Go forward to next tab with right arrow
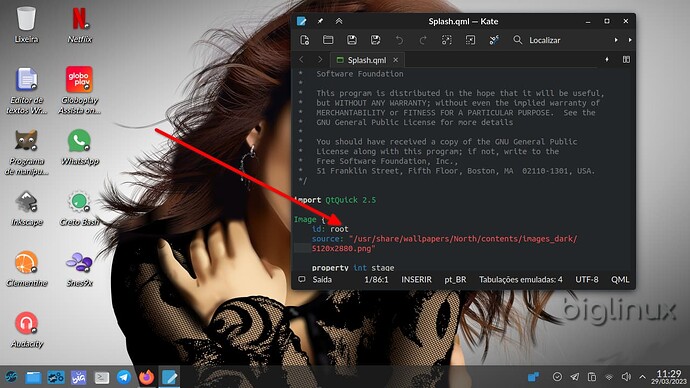The image size is (690, 388). [320, 60]
